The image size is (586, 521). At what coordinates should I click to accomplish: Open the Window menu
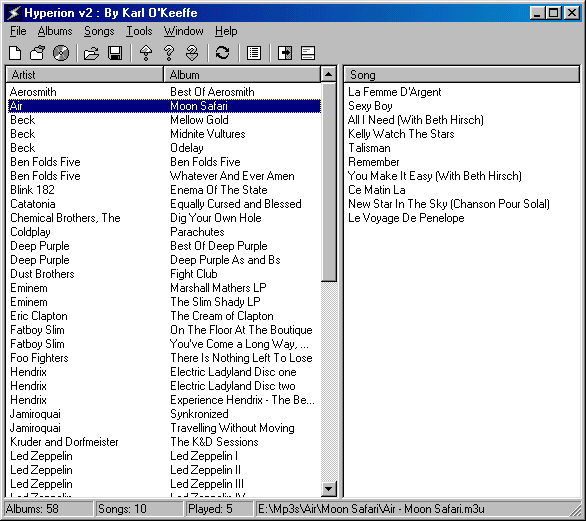click(183, 31)
